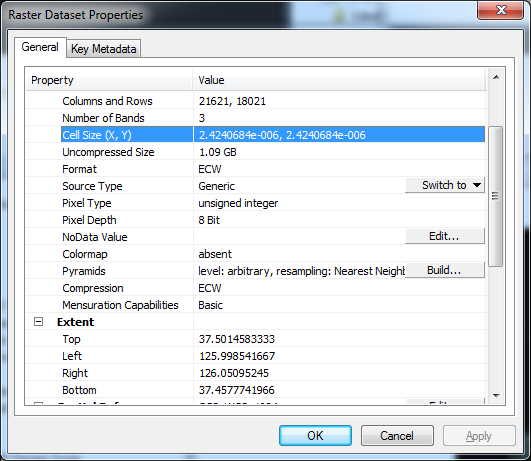The width and height of the screenshot is (531, 461).
Task: Click the vertical scrollbar thumb
Action: 496,197
